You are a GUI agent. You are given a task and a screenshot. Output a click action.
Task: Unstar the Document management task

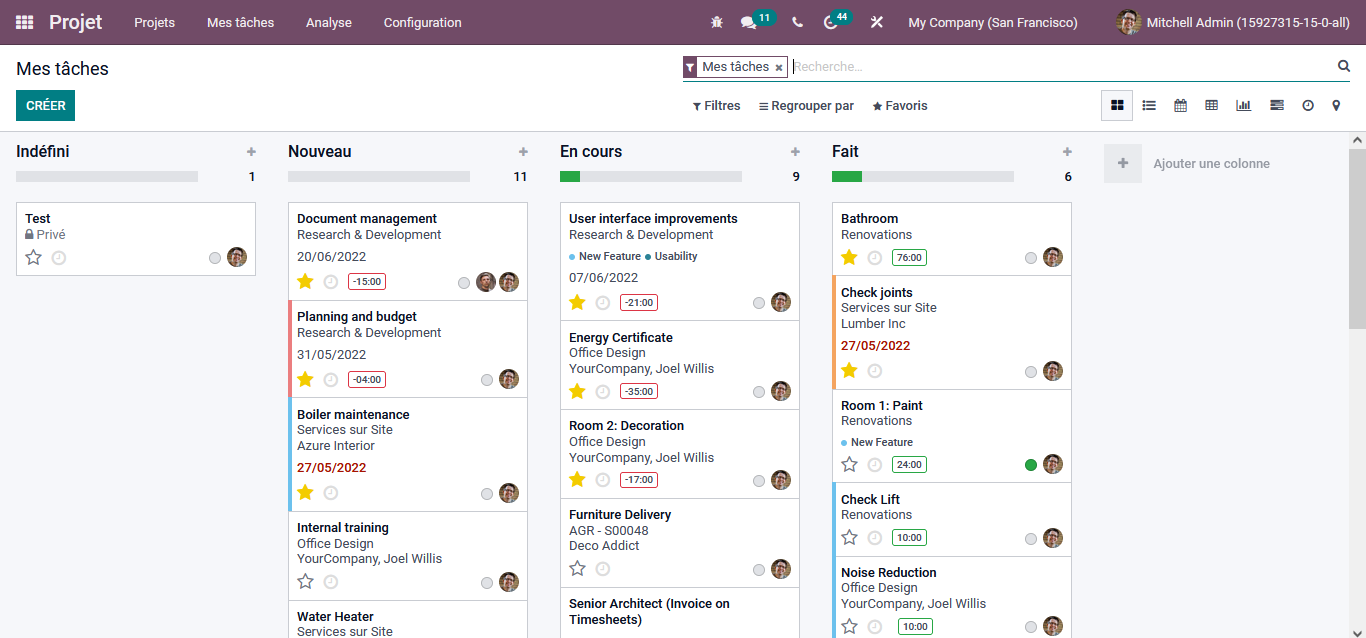[x=305, y=281]
